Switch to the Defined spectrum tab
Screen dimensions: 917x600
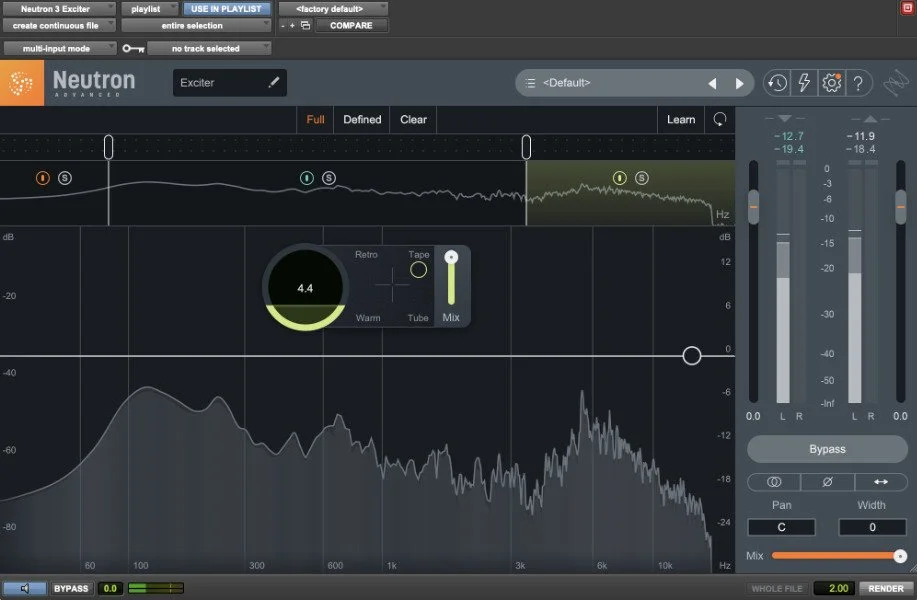pos(362,119)
